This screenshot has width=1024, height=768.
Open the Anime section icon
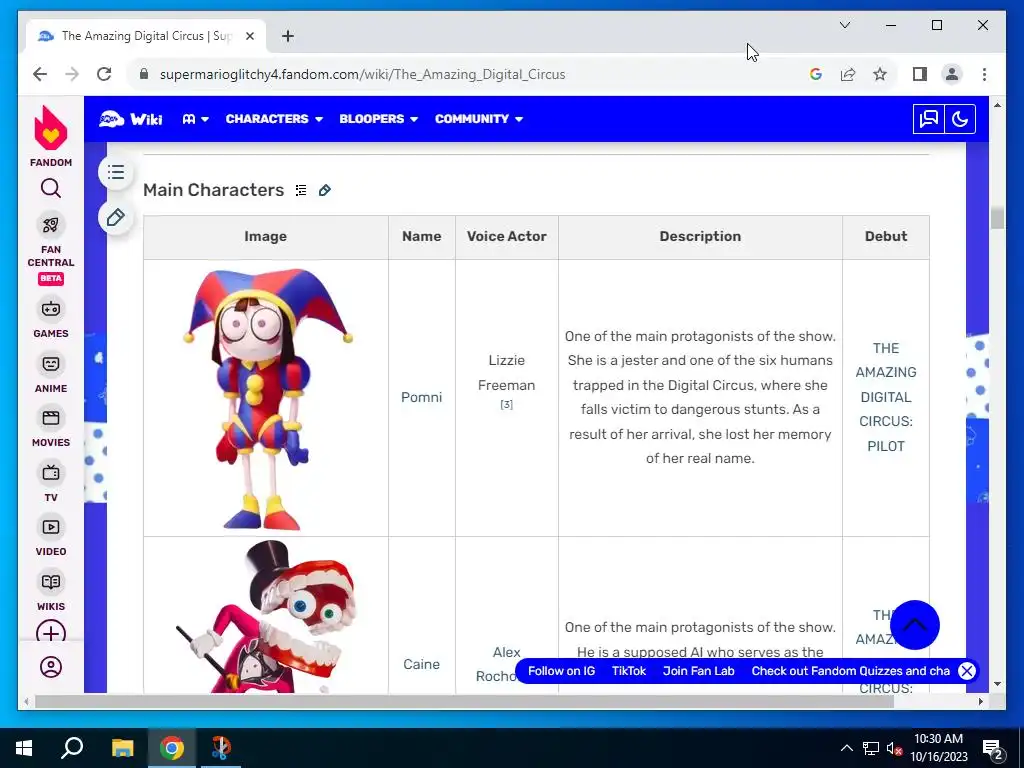[x=51, y=364]
